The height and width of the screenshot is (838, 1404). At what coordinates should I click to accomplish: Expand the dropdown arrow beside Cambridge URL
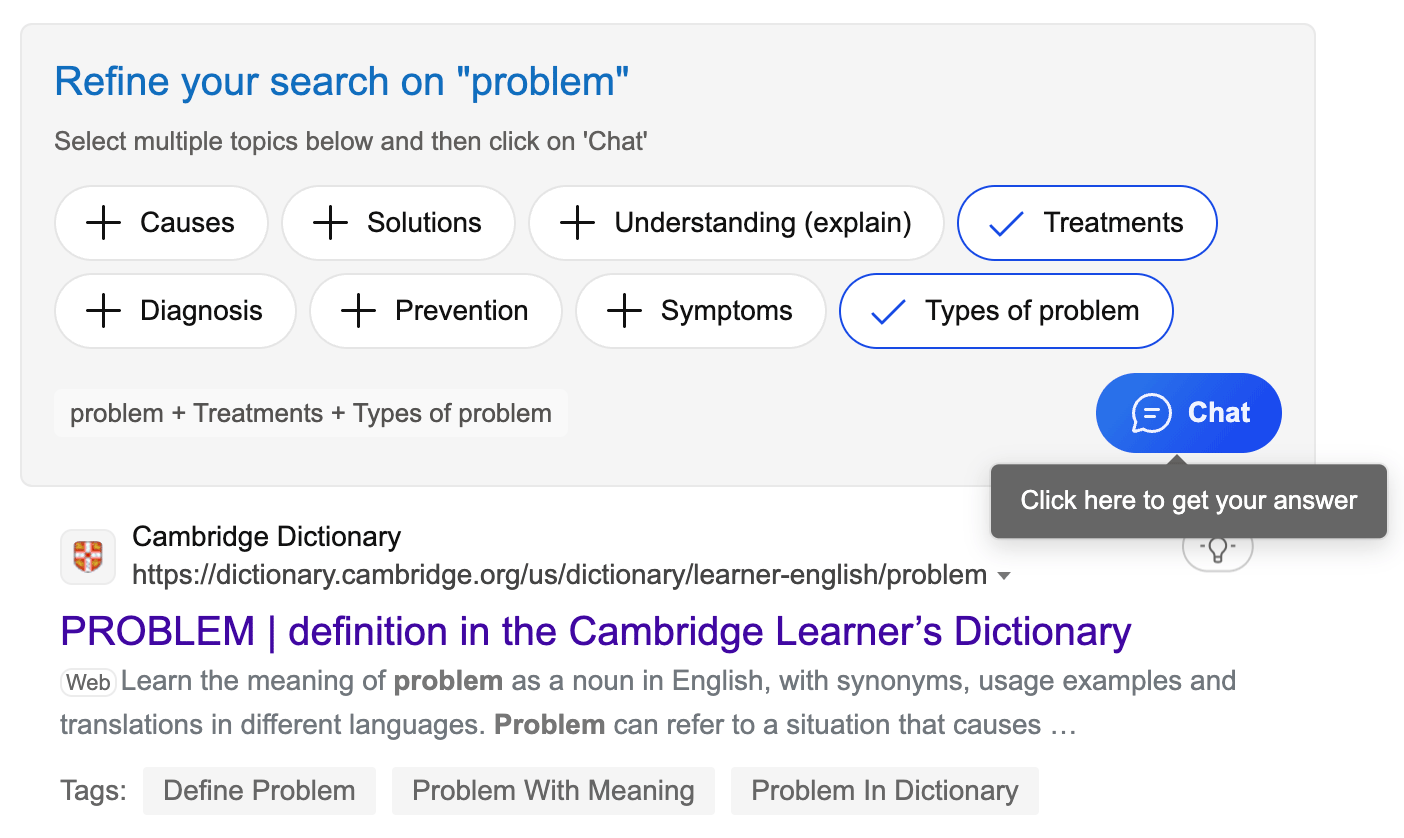(1004, 576)
